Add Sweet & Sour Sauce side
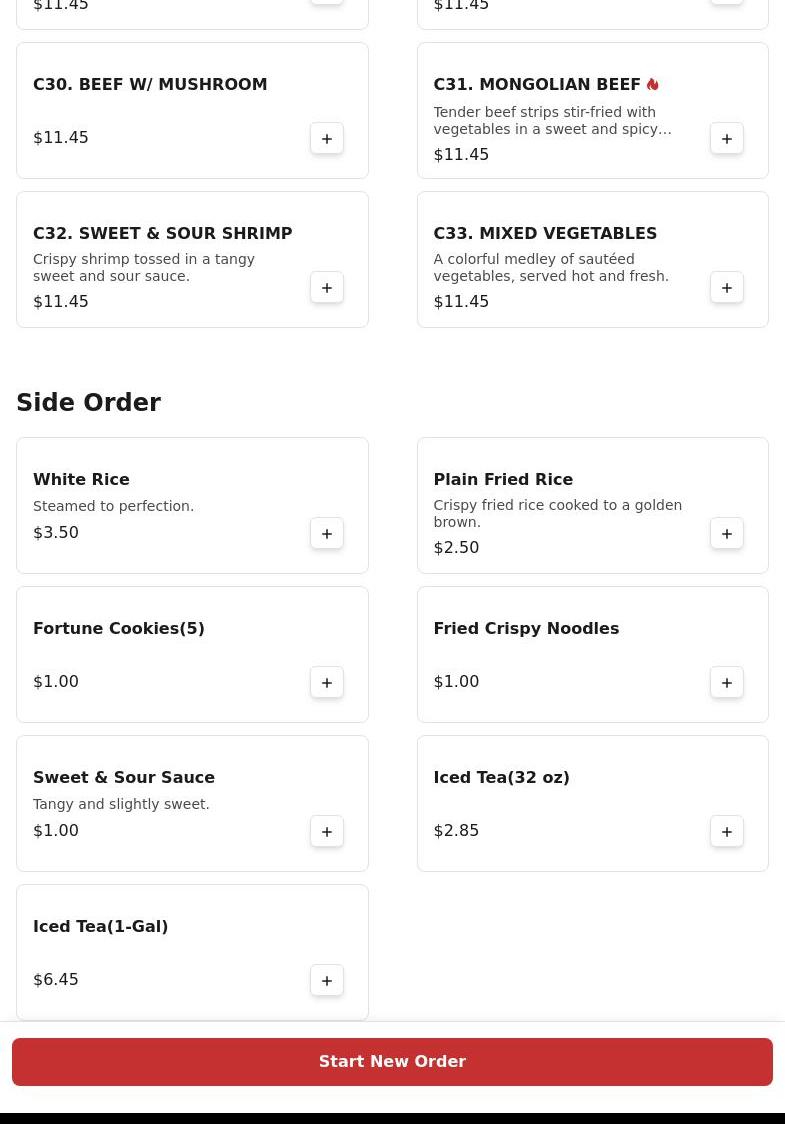Viewport: 785px width, 1124px height. coord(327,831)
